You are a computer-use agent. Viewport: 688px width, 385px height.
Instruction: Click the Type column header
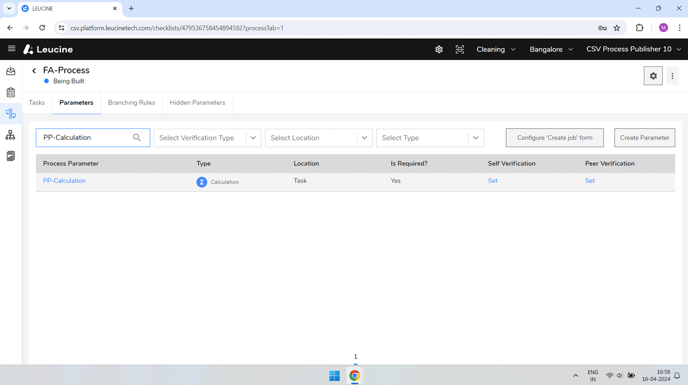click(x=204, y=164)
